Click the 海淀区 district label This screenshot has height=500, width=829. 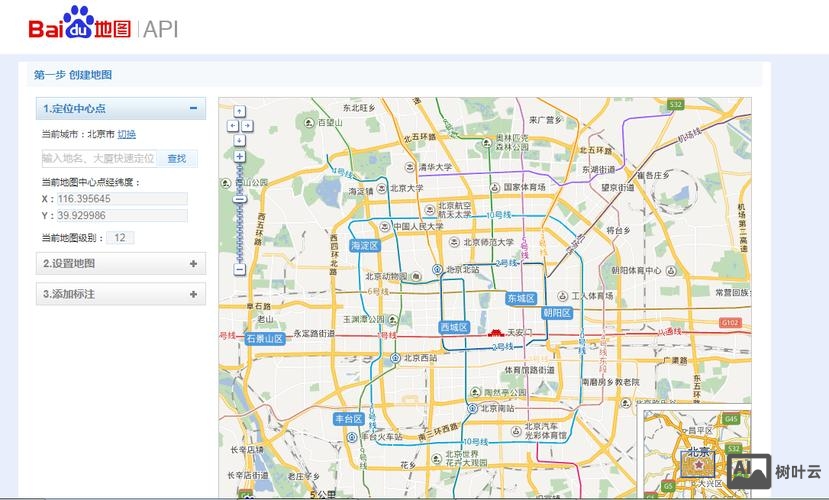point(365,246)
